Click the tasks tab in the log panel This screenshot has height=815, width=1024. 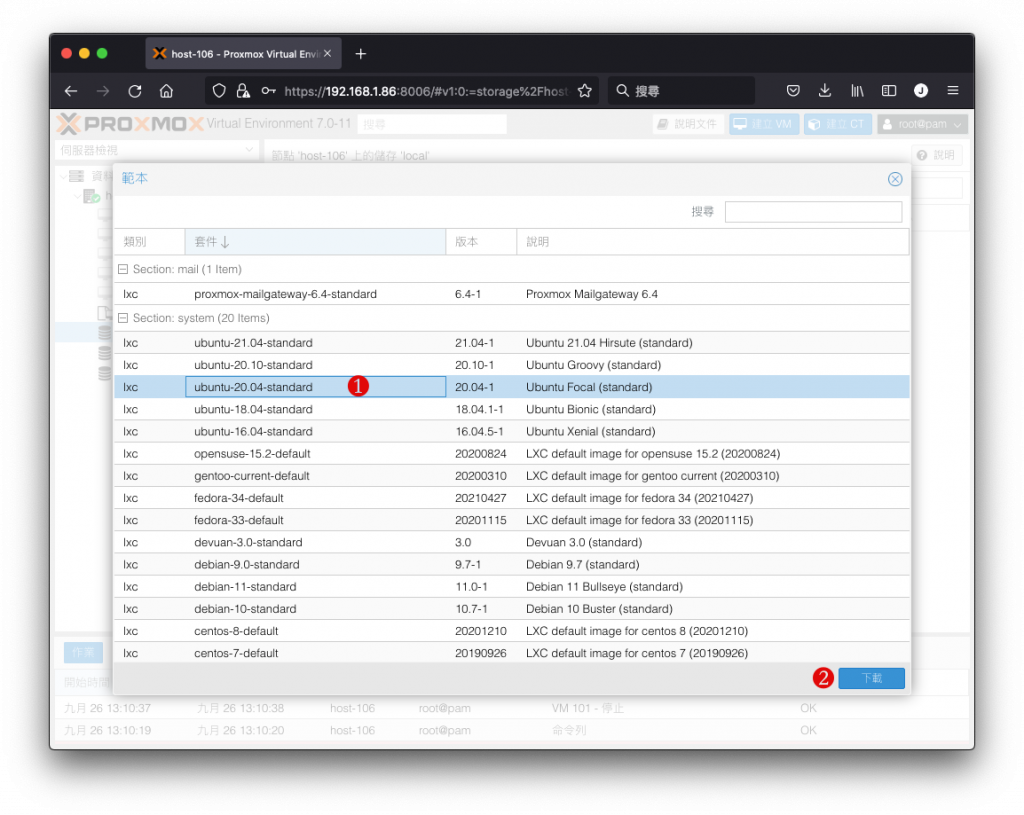pos(83,652)
